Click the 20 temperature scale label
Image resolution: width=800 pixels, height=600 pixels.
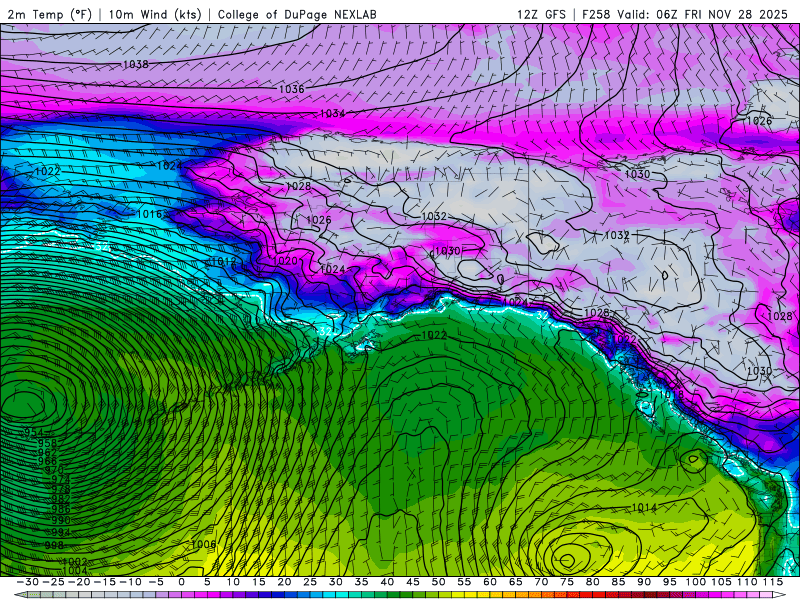pyautogui.click(x=284, y=582)
